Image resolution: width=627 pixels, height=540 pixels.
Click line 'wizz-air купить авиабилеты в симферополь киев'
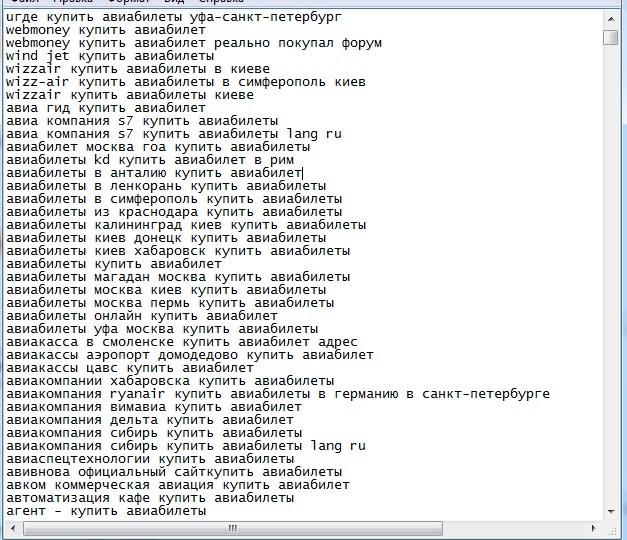coord(186,82)
